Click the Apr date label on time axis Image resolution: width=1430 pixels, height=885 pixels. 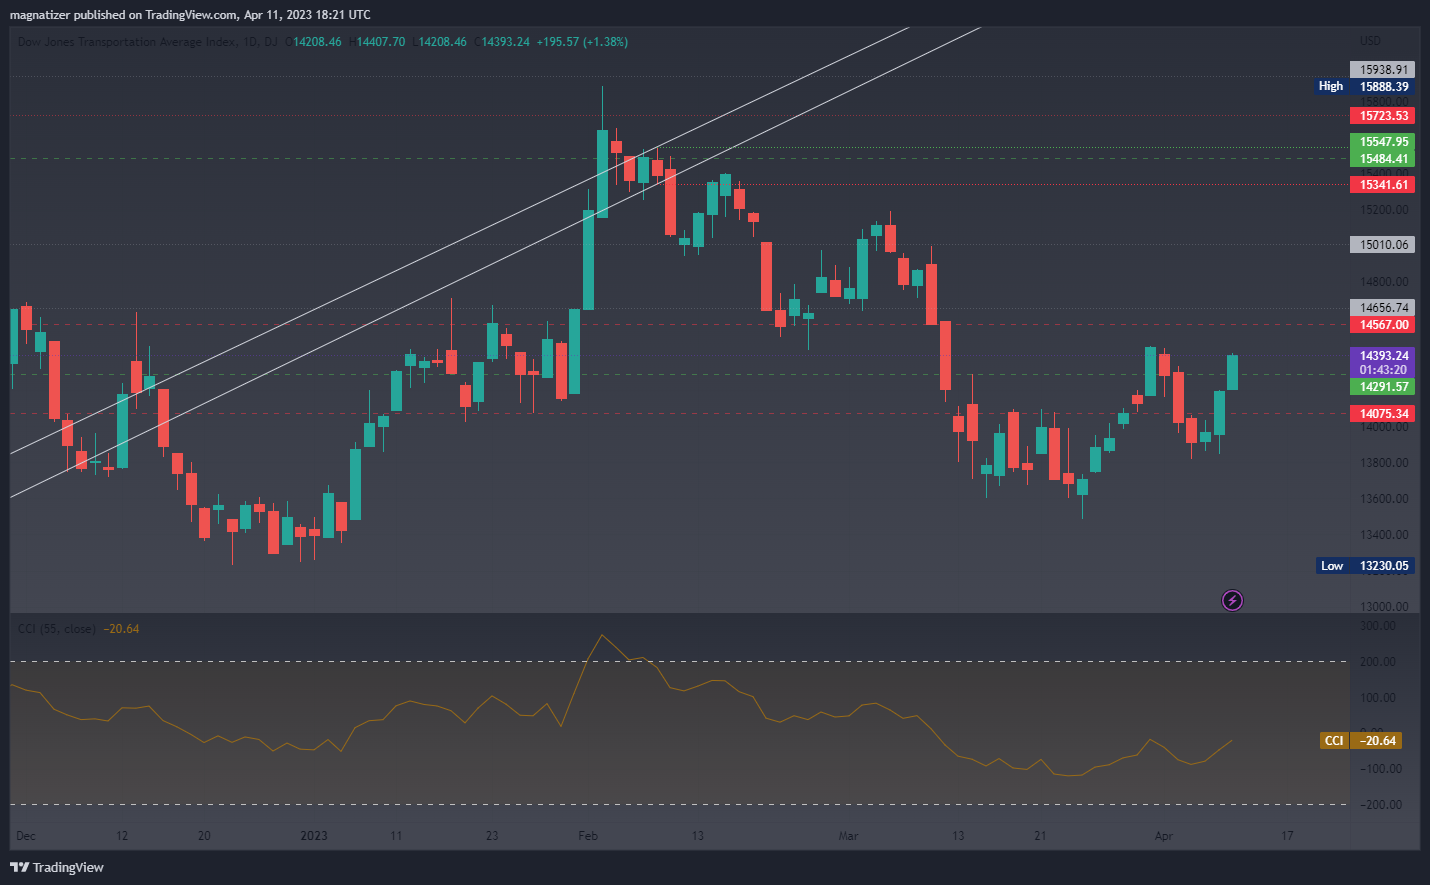tap(1164, 836)
